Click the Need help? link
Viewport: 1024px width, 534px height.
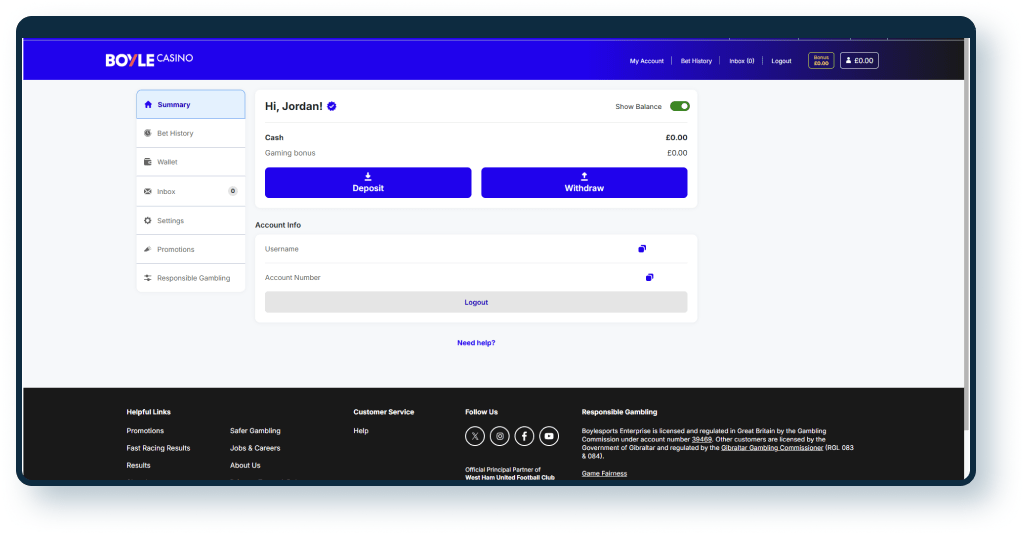(476, 343)
